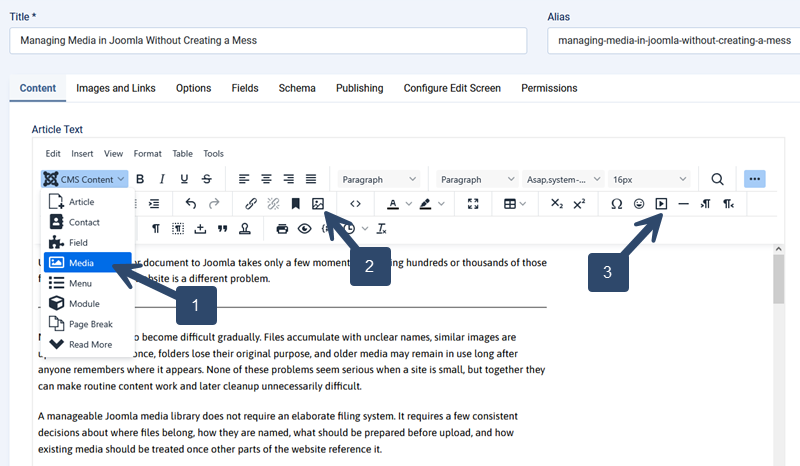Open the Format menu of the editor

click(x=147, y=154)
